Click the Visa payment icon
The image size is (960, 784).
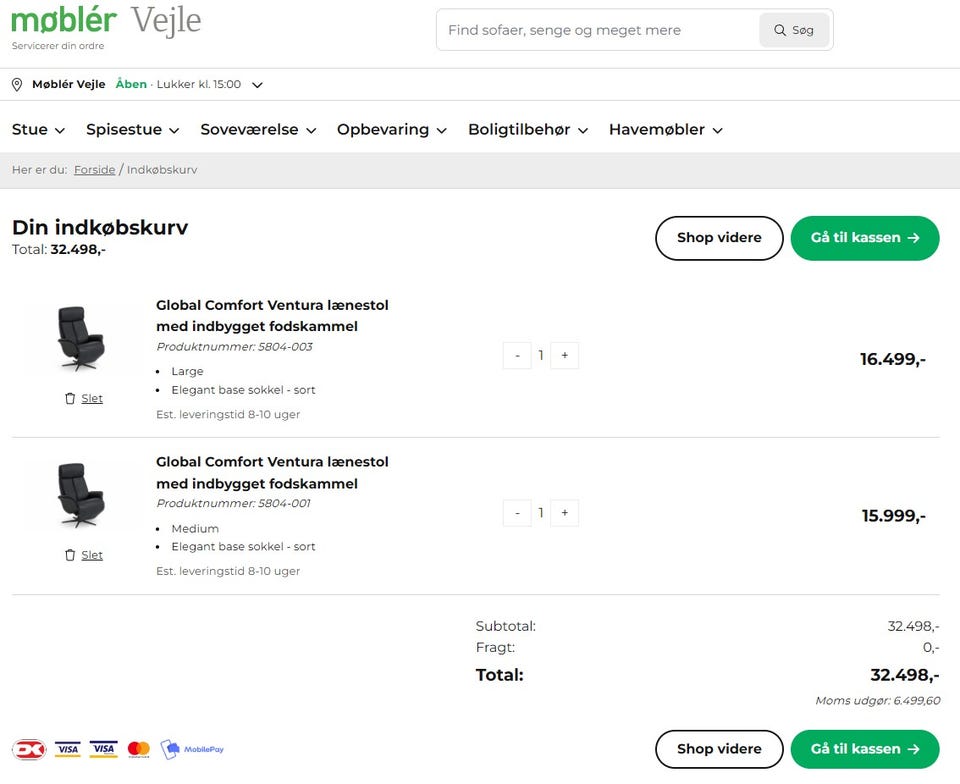(x=67, y=749)
